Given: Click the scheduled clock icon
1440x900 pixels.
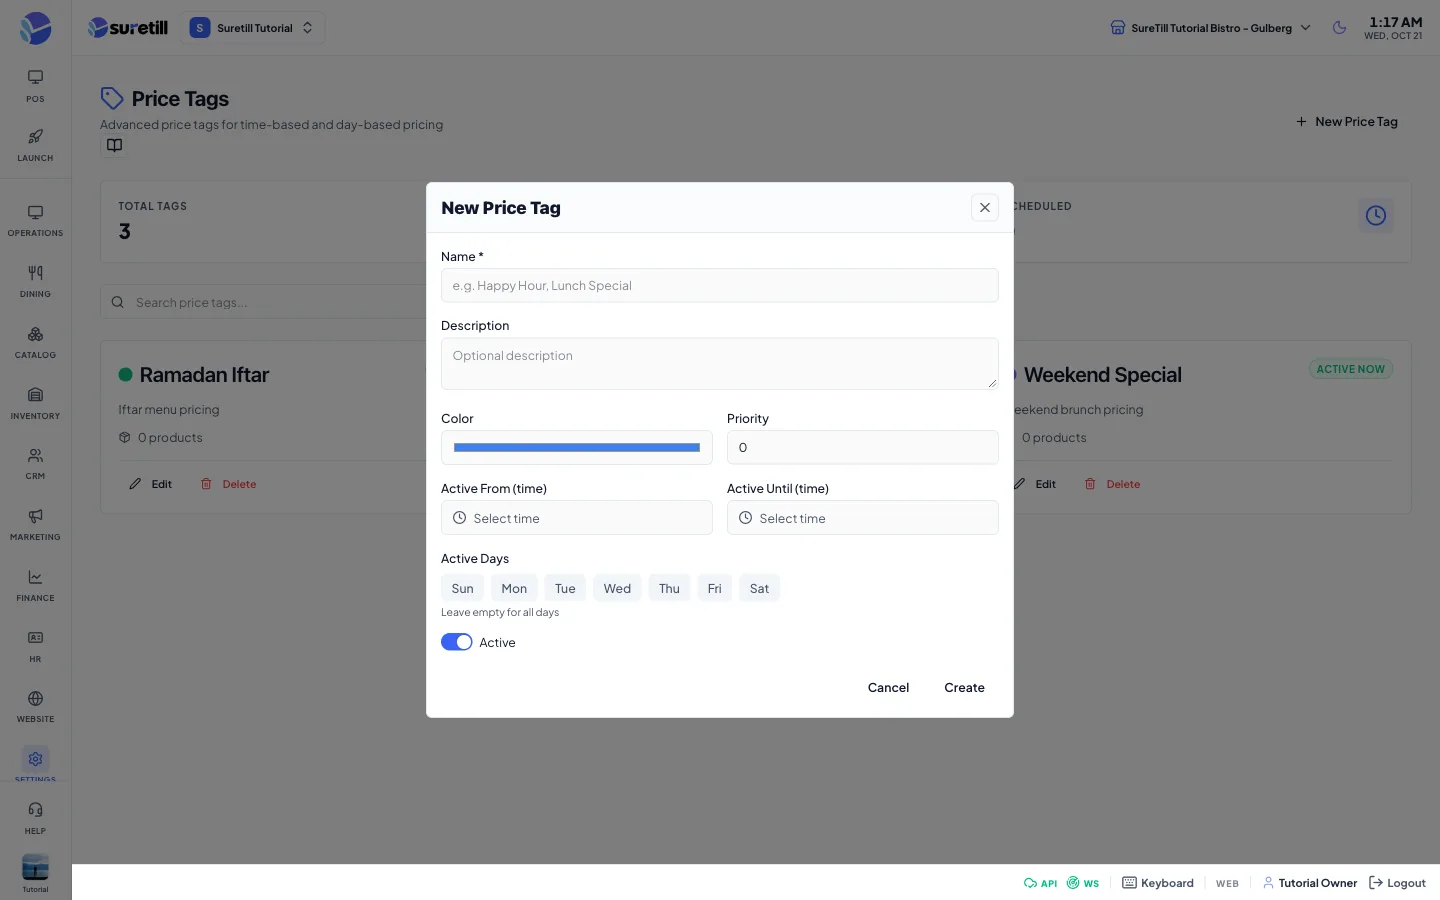Looking at the screenshot, I should click(x=1376, y=215).
